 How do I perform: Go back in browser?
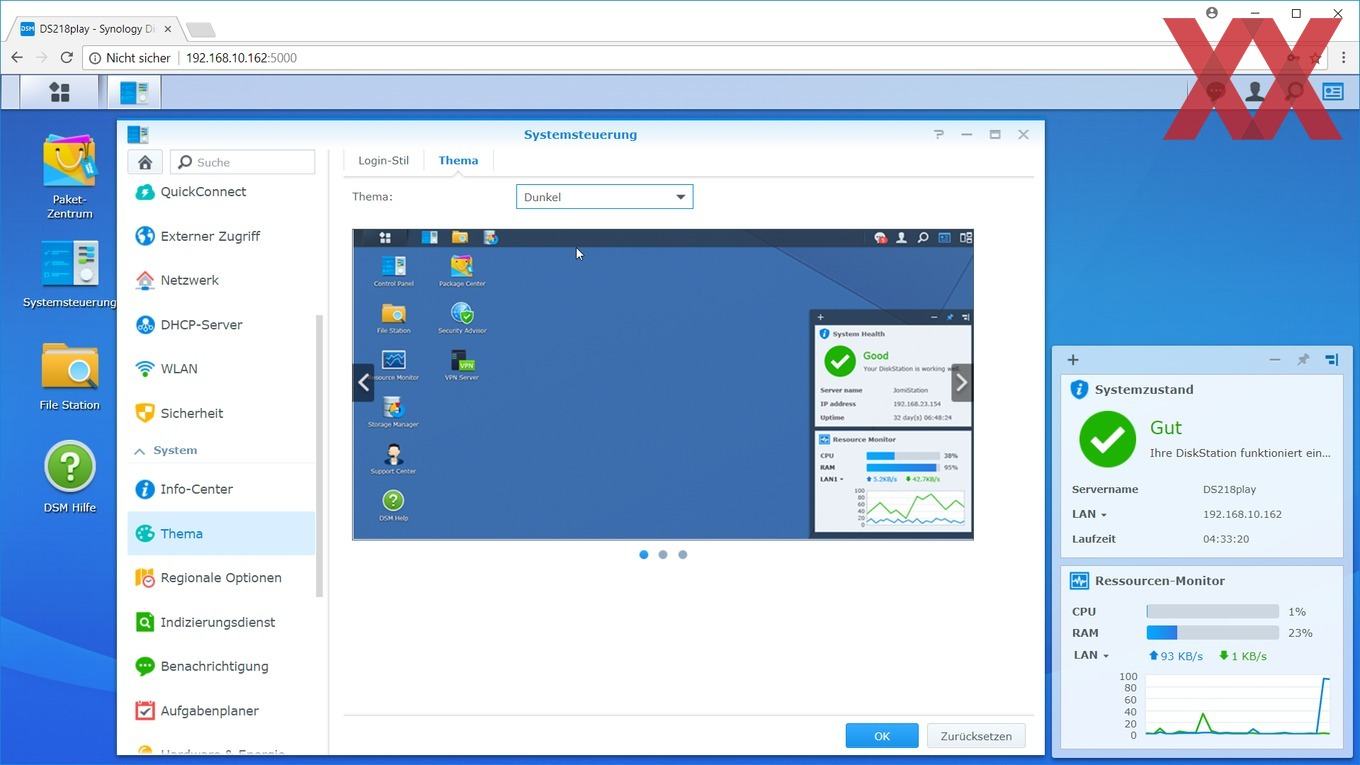17,58
